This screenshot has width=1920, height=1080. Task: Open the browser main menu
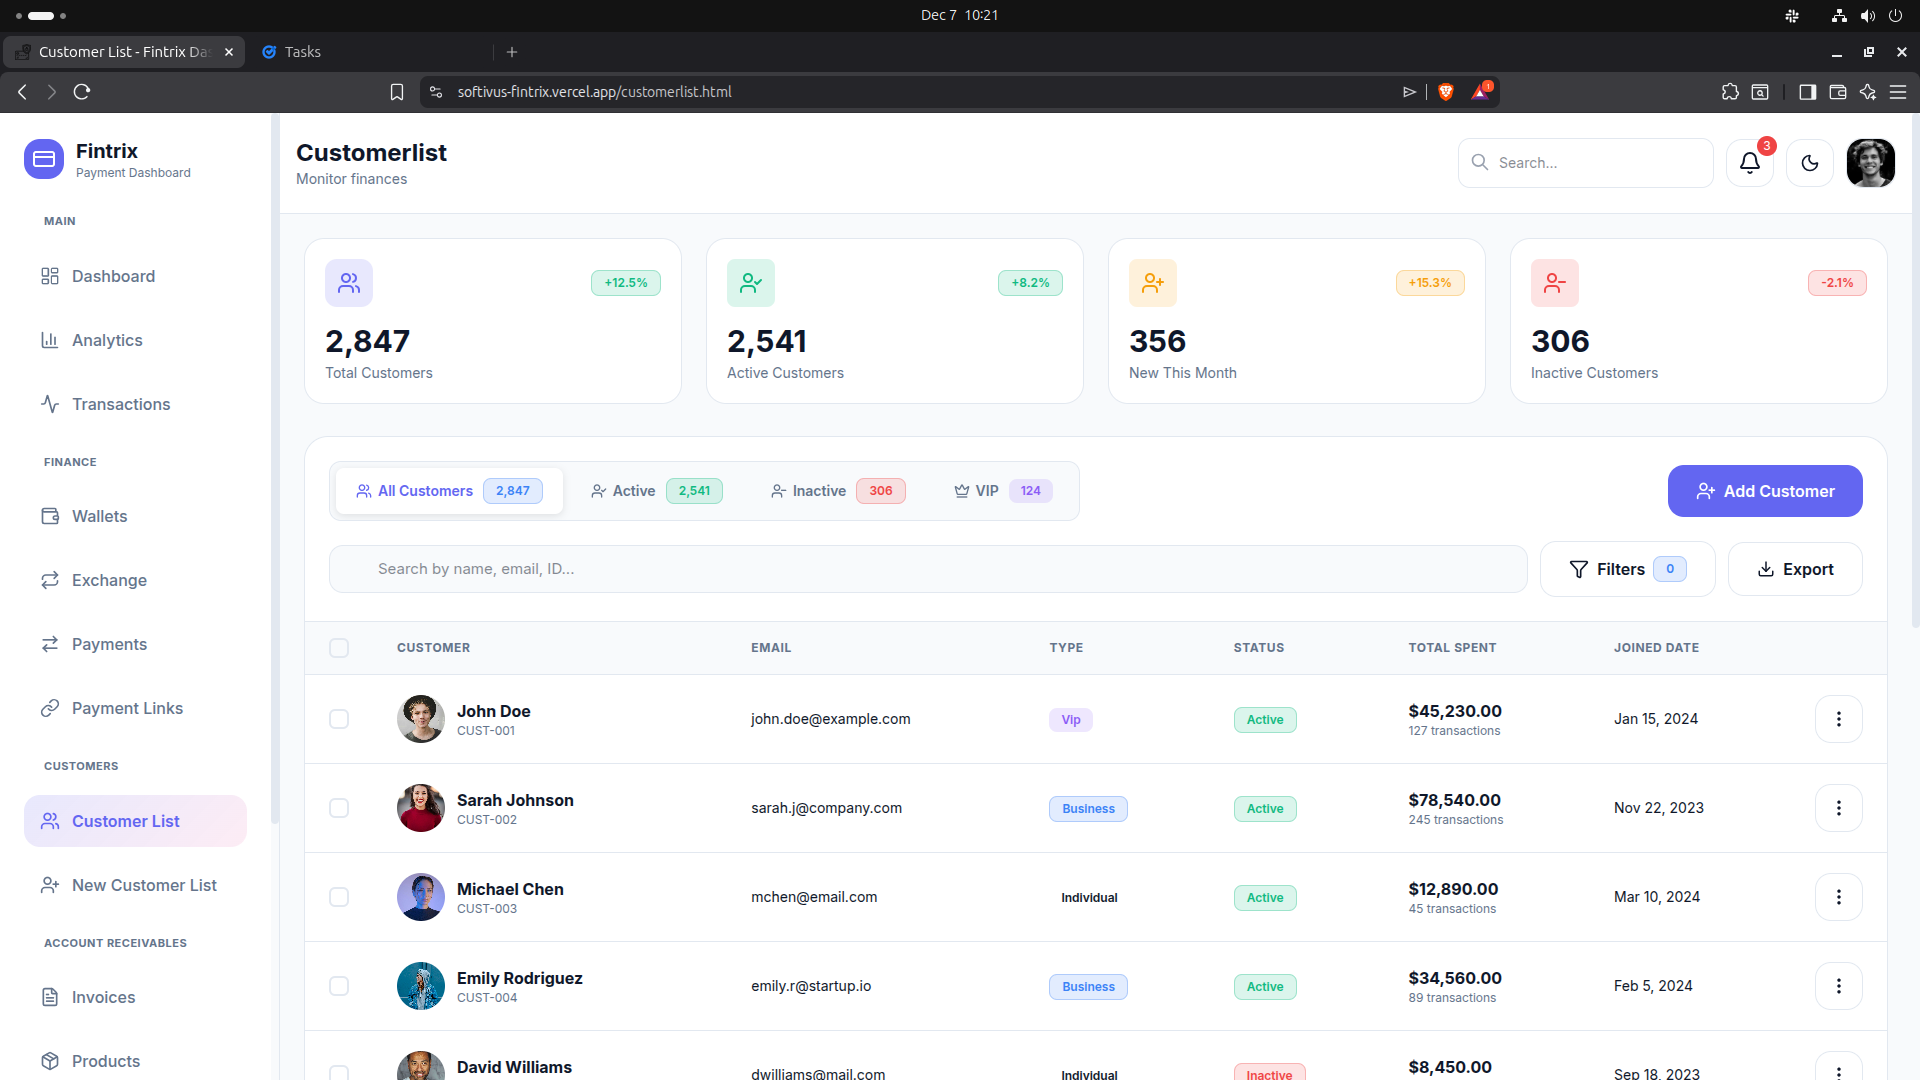(x=1899, y=91)
